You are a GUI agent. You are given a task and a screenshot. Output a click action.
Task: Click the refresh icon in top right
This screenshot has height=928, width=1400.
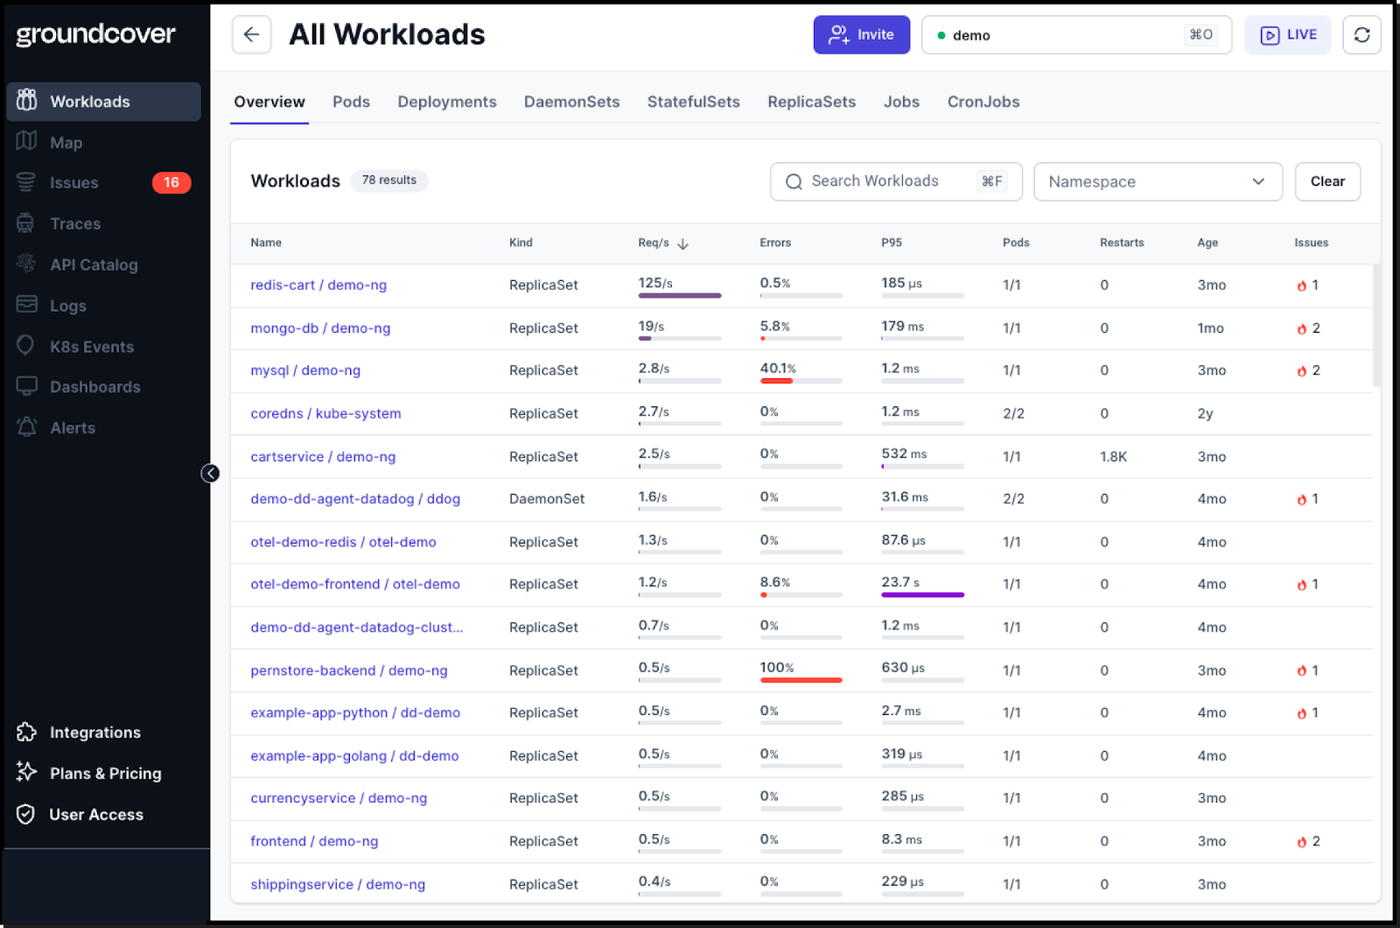1361,35
